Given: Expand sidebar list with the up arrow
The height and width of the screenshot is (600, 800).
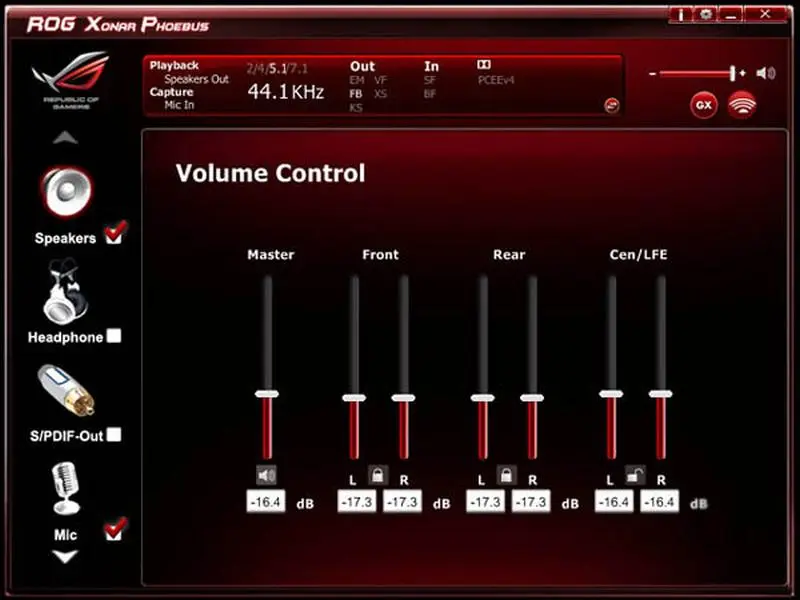Looking at the screenshot, I should click(x=66, y=138).
